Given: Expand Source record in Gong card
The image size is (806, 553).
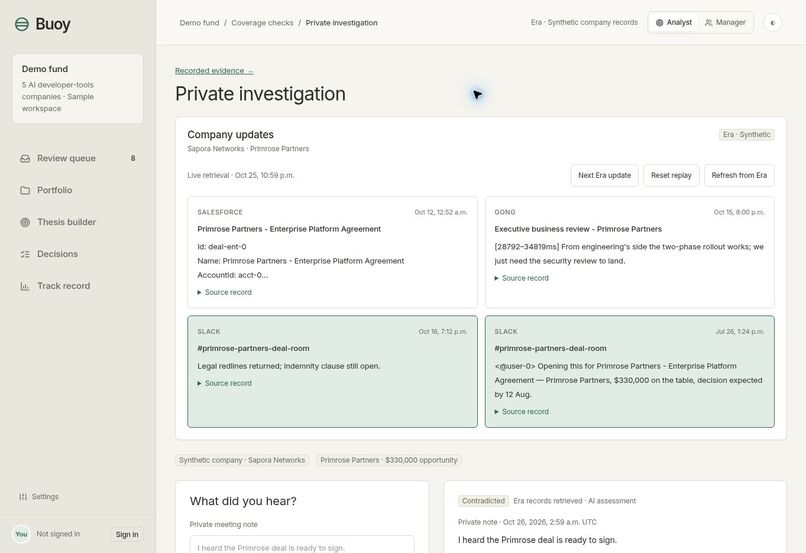Looking at the screenshot, I should (522, 278).
